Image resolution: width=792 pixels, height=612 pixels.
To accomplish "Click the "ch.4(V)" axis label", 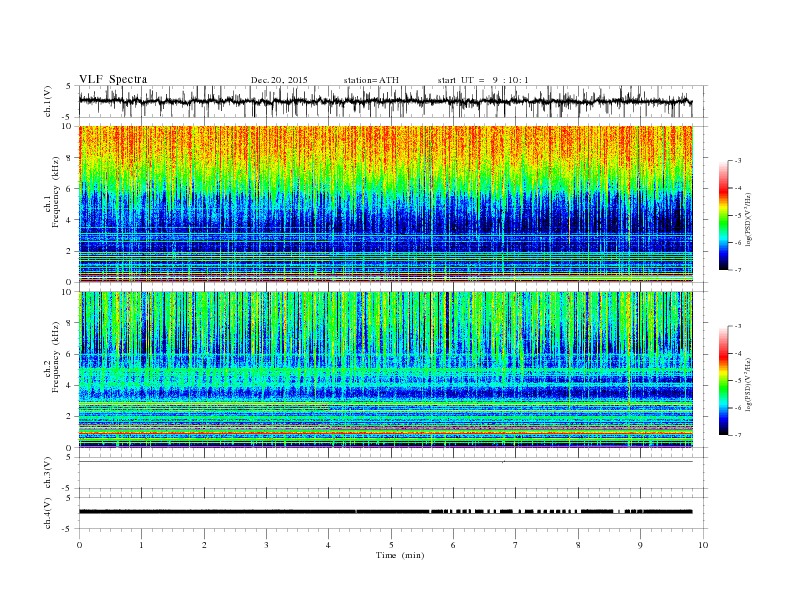I will (x=48, y=513).
